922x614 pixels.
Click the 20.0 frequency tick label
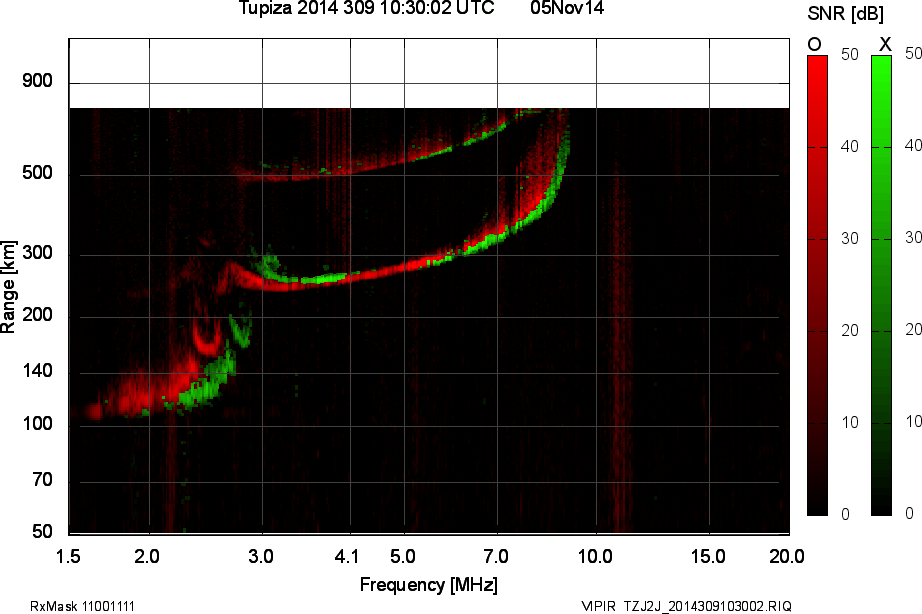(786, 554)
